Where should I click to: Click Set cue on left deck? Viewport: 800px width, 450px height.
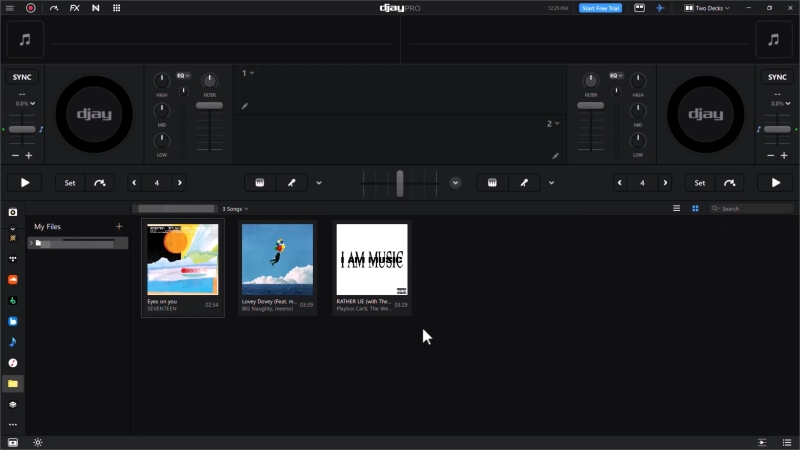click(70, 183)
